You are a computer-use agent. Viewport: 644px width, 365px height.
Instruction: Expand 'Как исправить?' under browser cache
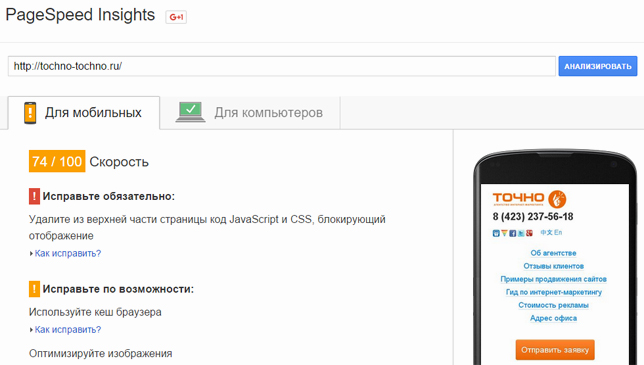(67, 330)
